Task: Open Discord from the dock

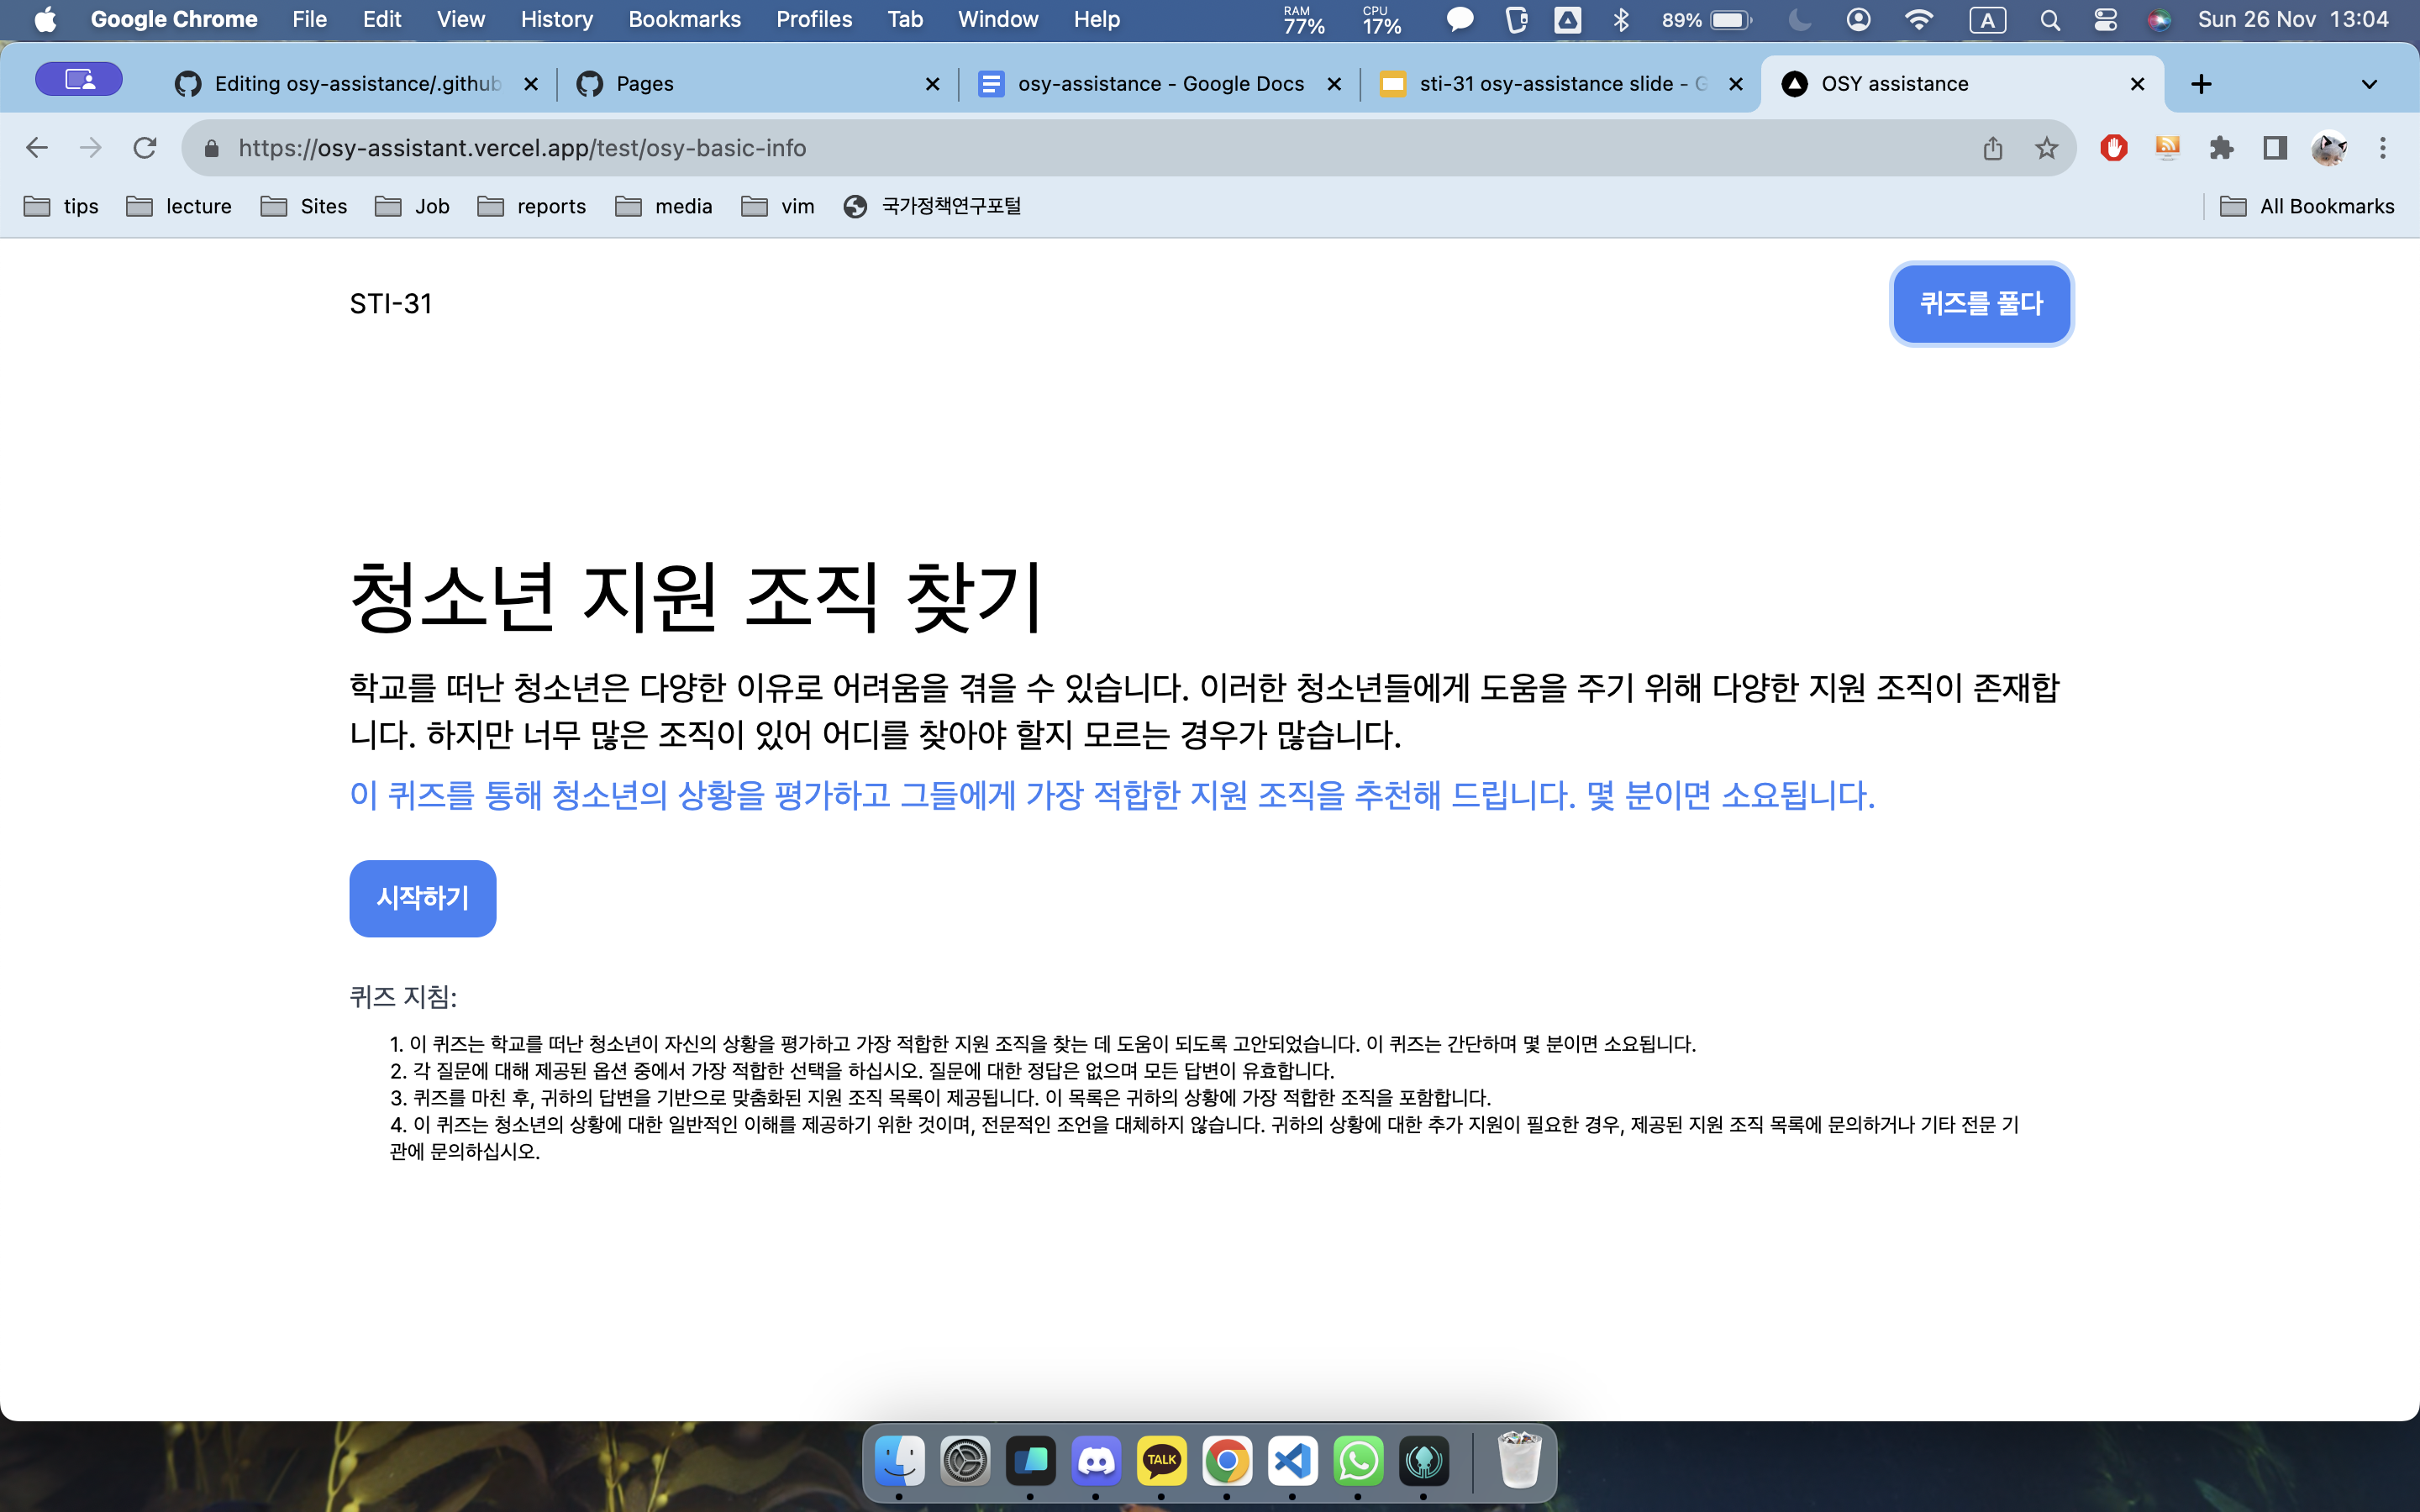Action: (1096, 1461)
